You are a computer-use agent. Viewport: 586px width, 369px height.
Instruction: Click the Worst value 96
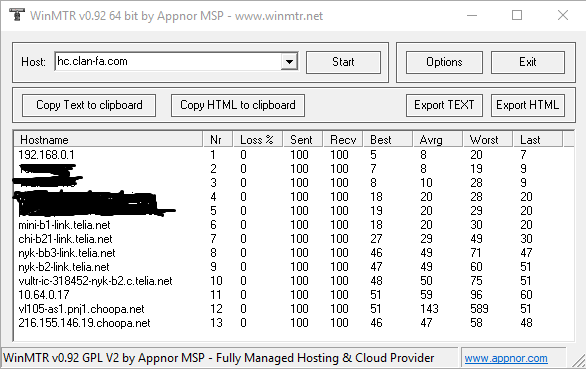point(476,295)
